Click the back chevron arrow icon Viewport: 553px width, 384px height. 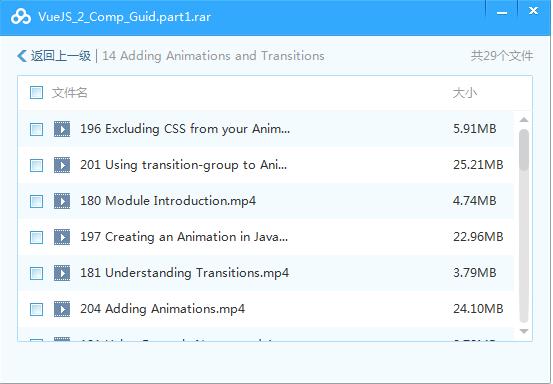(x=22, y=56)
